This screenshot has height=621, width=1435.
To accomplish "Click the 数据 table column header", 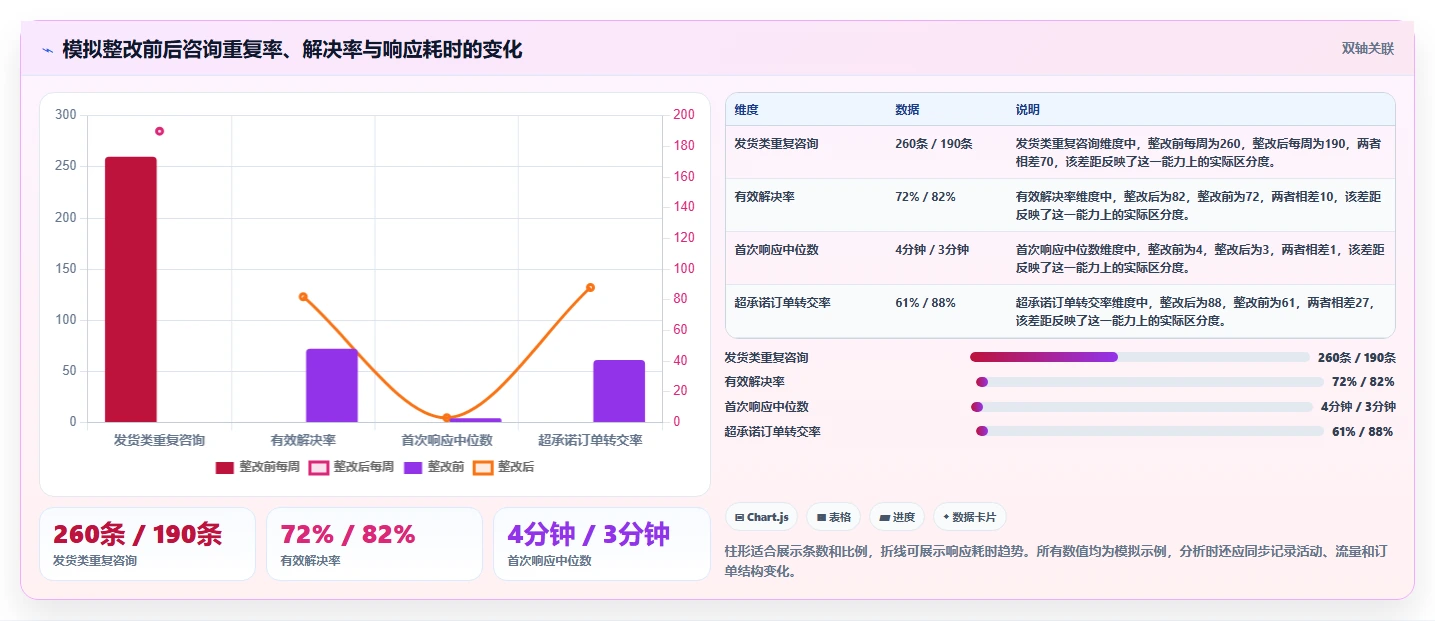I will [x=907, y=109].
